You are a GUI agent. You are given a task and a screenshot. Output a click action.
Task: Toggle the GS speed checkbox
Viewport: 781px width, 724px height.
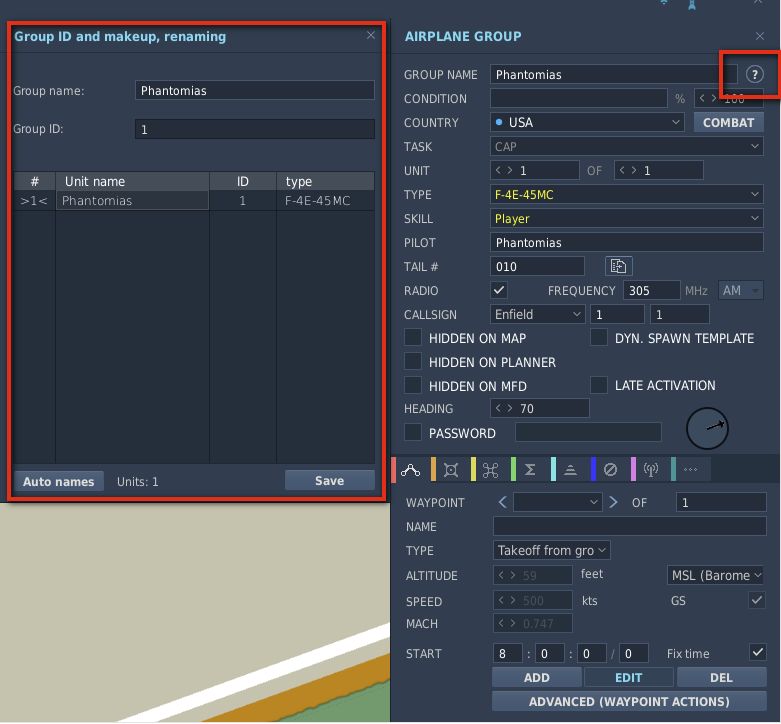757,600
